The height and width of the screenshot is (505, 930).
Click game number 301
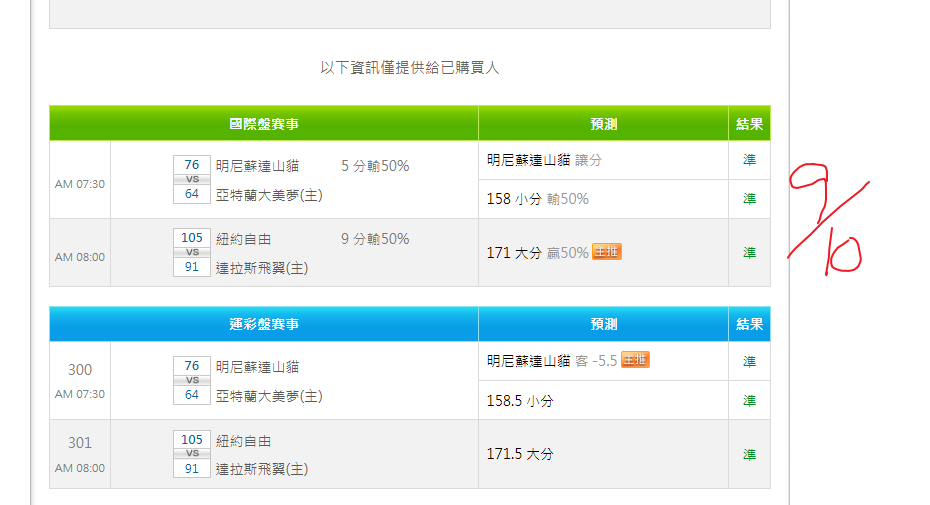[80, 443]
